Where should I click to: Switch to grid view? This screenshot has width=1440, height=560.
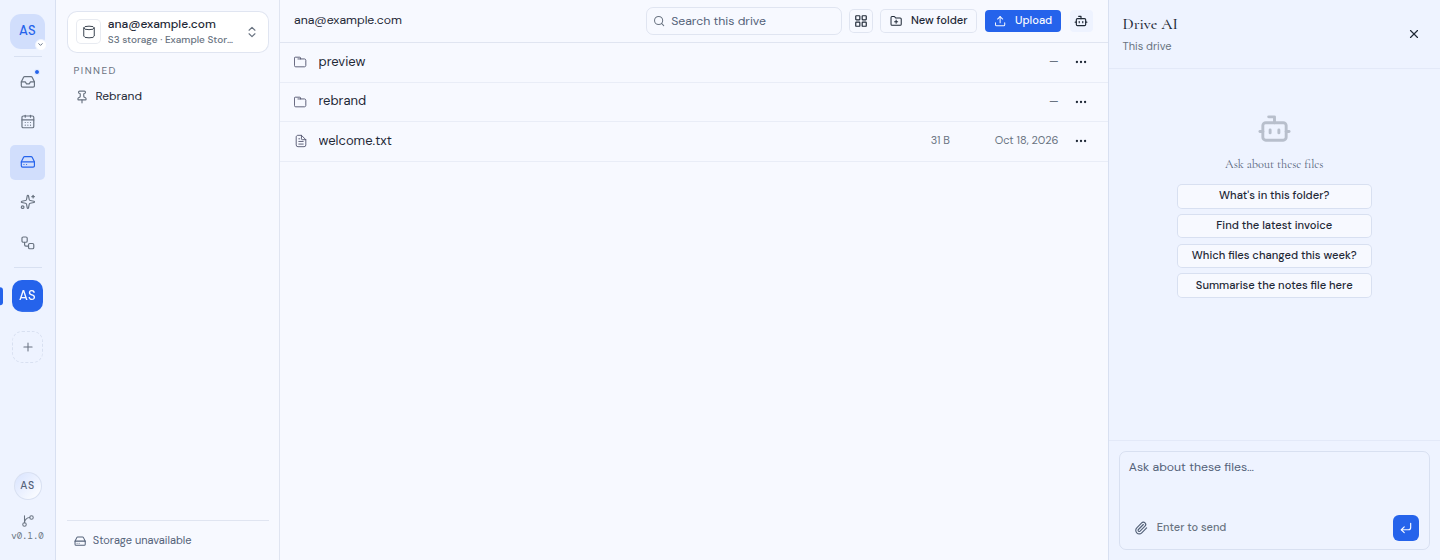(861, 21)
